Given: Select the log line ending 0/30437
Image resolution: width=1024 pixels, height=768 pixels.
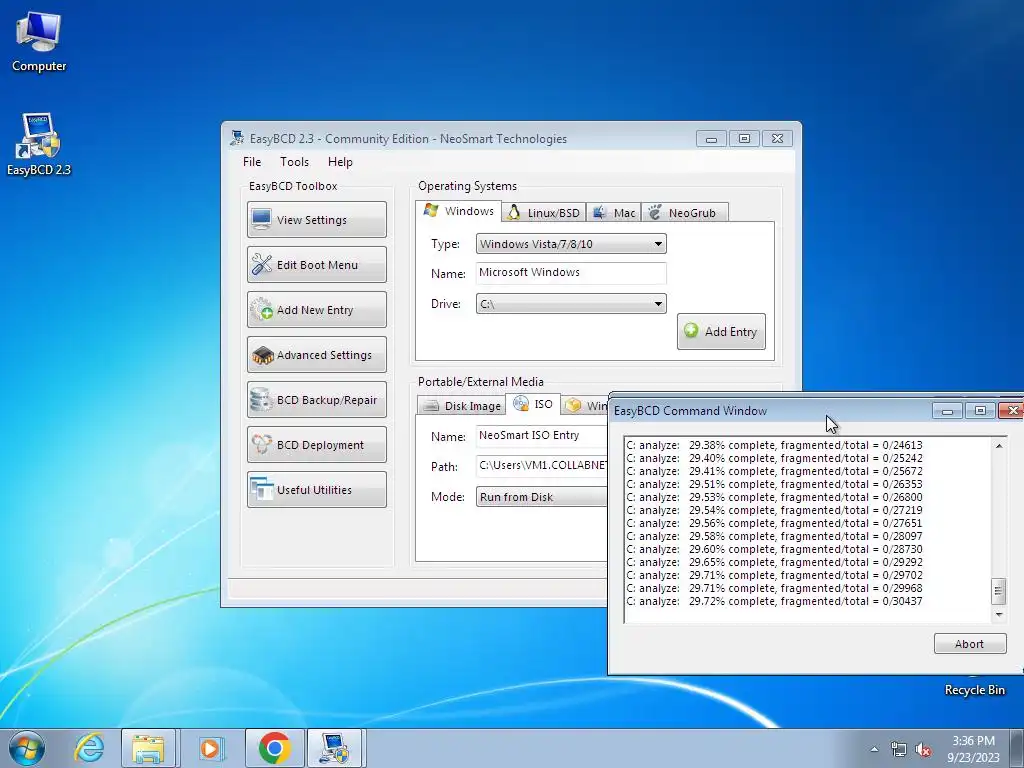Looking at the screenshot, I should 775,601.
